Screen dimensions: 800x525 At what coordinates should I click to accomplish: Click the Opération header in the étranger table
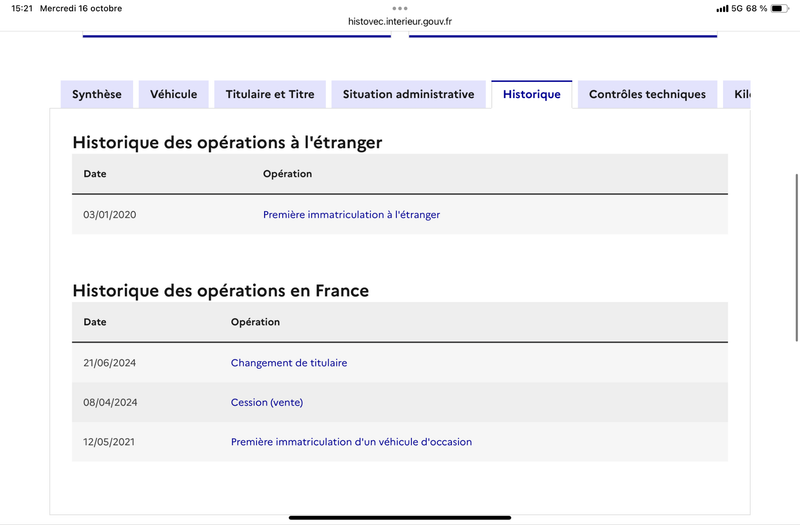point(287,174)
